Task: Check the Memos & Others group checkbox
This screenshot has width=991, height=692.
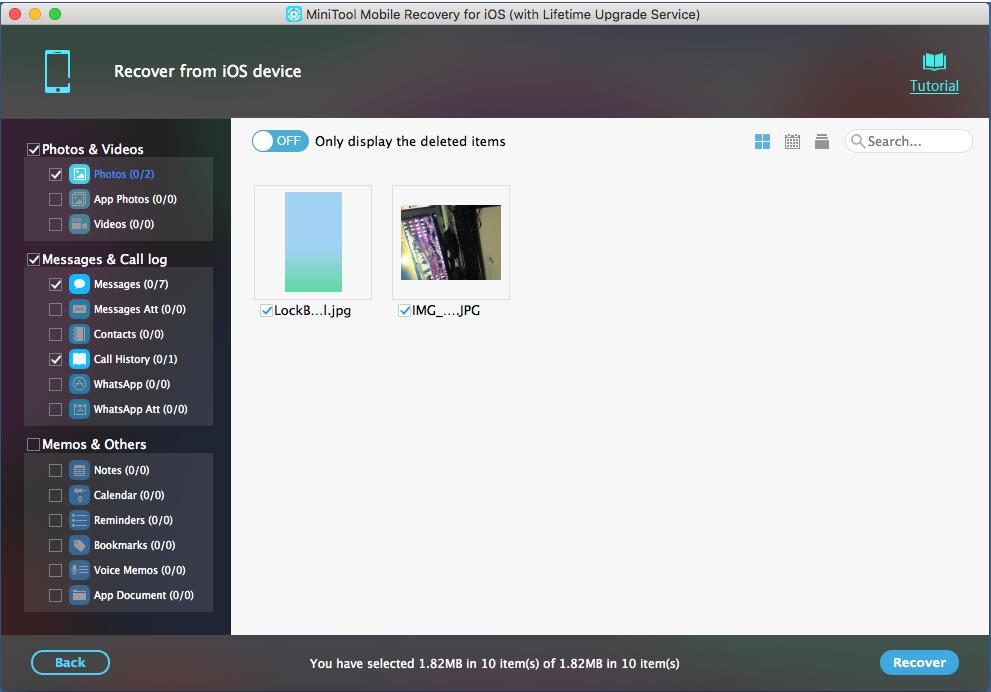Action: click(x=33, y=444)
